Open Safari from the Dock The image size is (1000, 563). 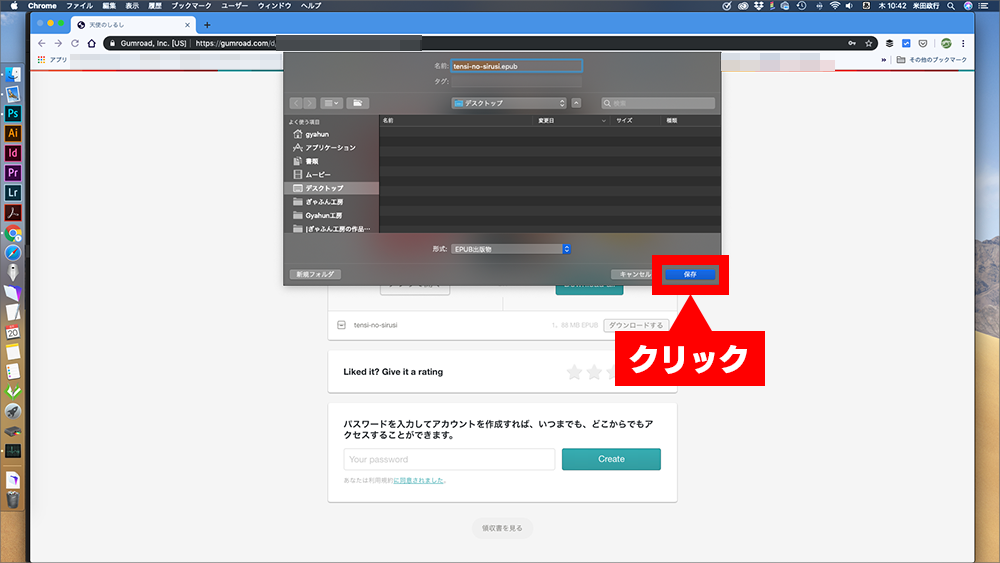point(13,253)
